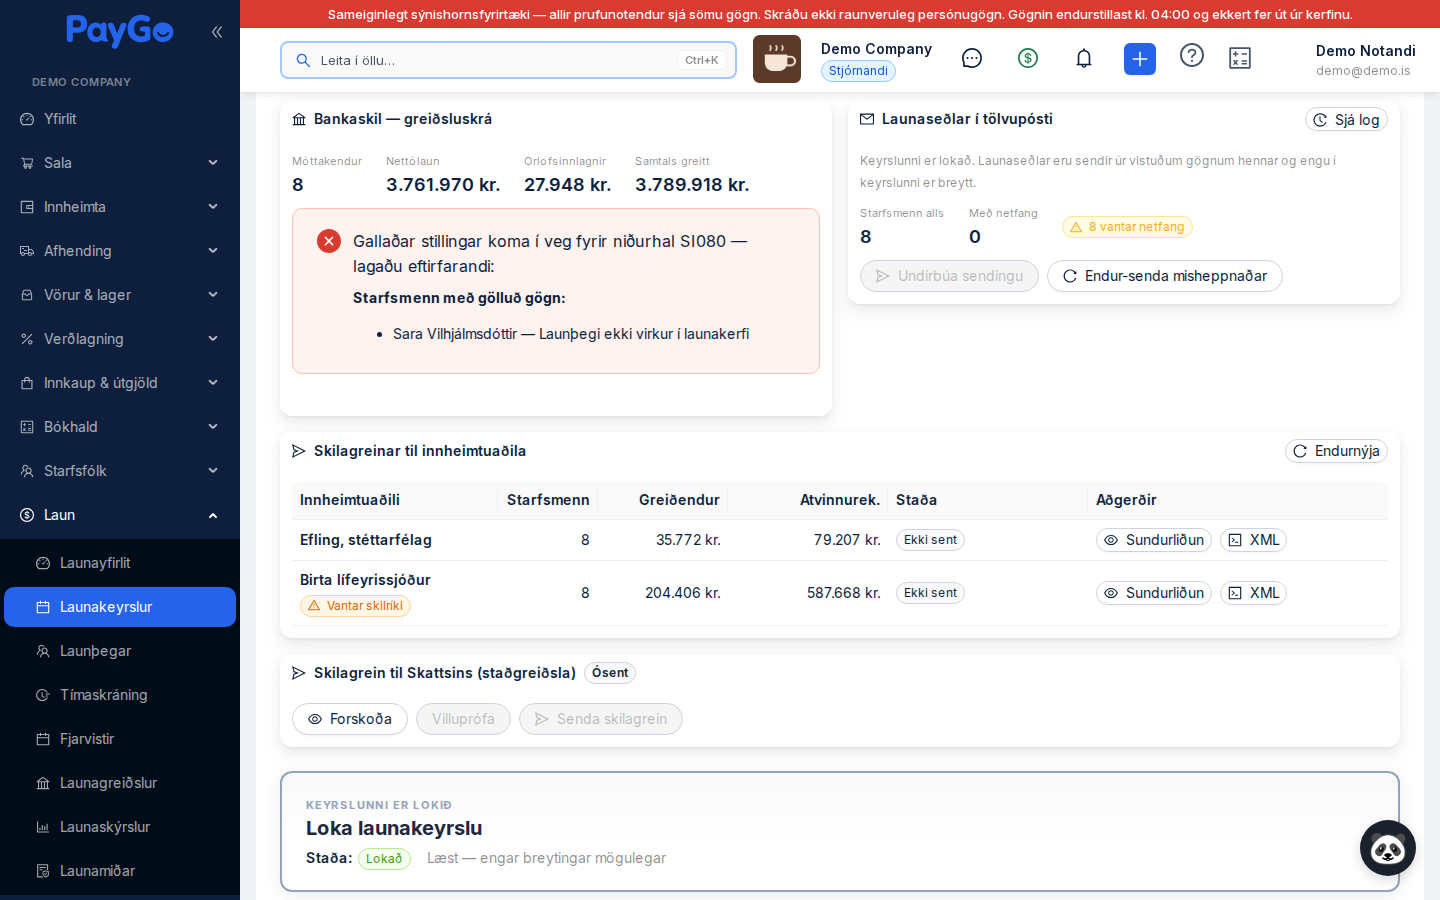Open Launagreiðslur submenu item
1440x900 pixels.
[120, 783]
